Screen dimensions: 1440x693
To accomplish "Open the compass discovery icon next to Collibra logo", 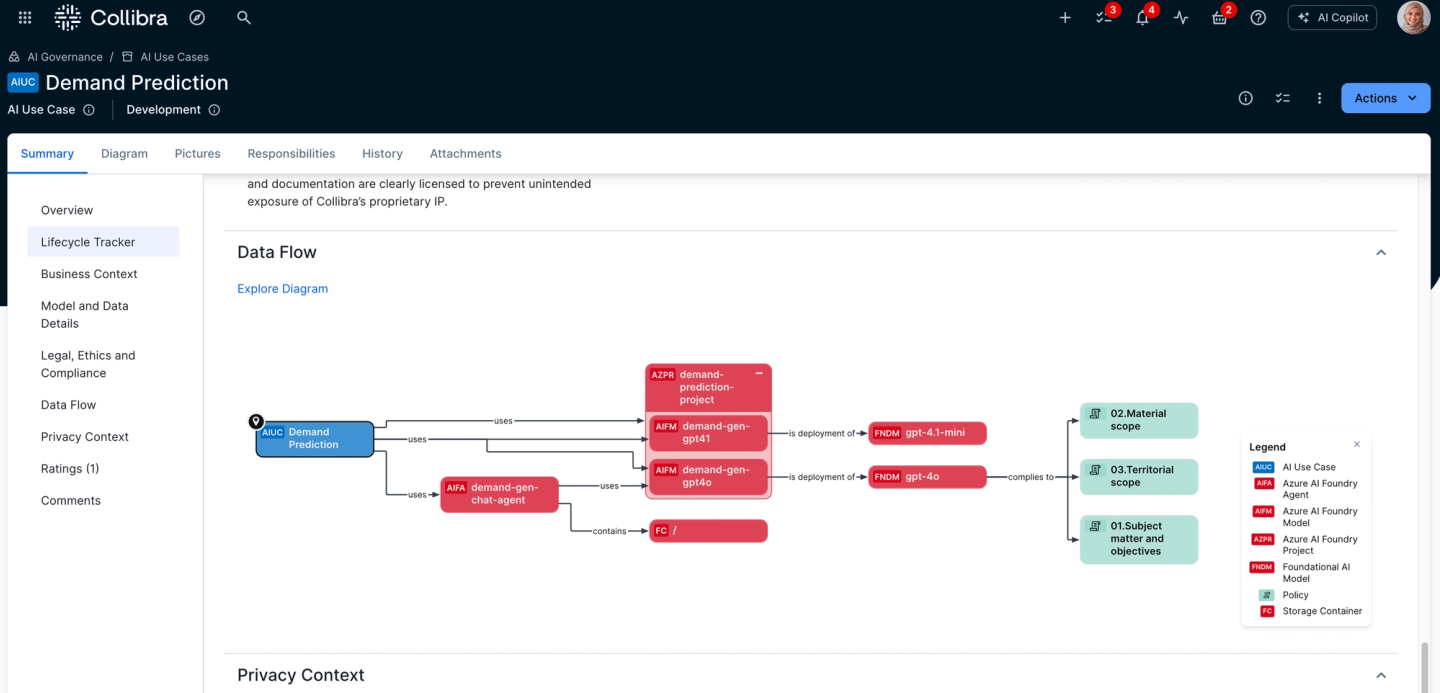I will coord(196,17).
